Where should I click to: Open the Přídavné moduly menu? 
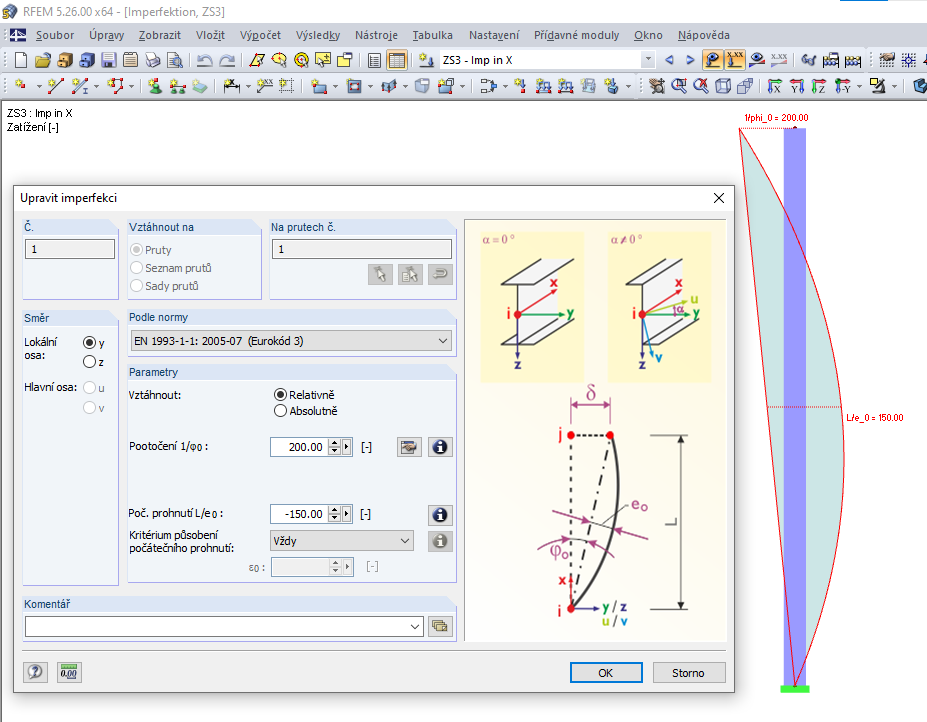(x=576, y=35)
